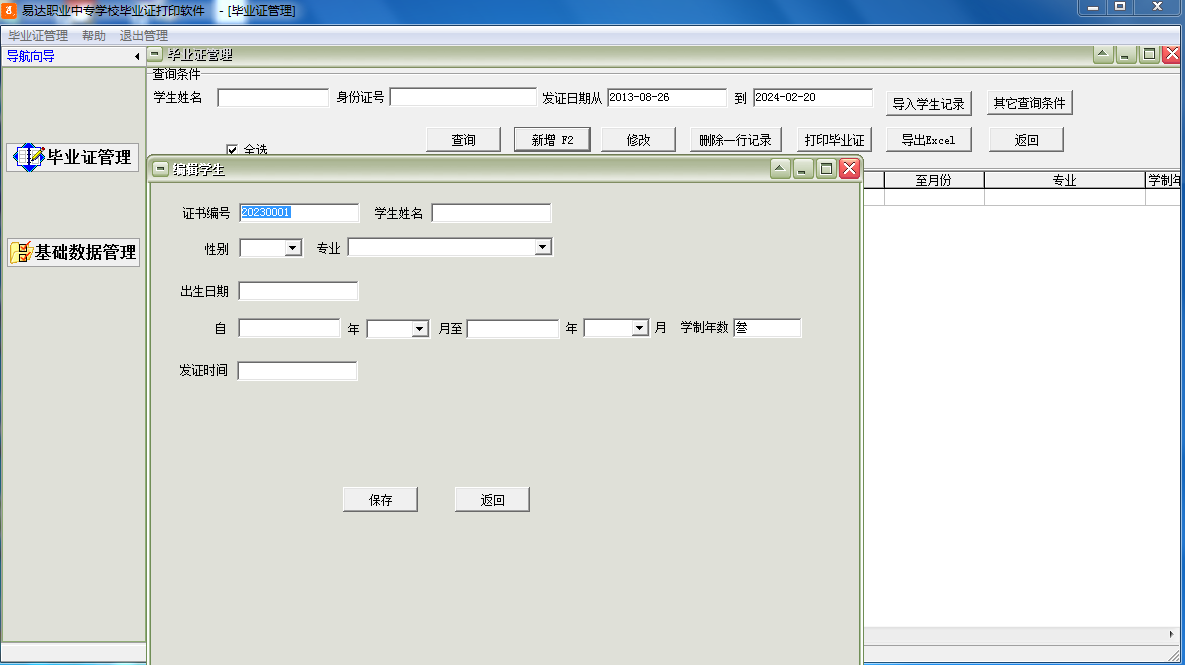Click the 学制年数 input field

767,327
